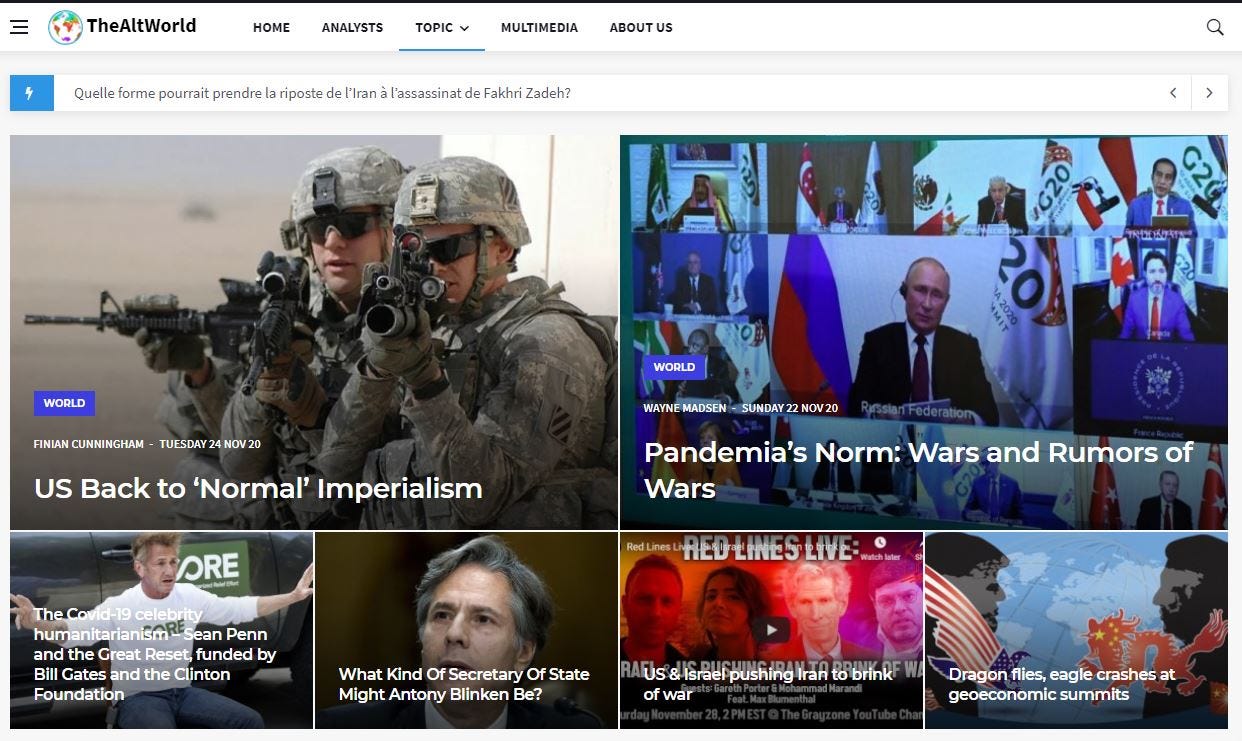Open the hamburger side menu
The height and width of the screenshot is (741, 1242).
pos(19,27)
